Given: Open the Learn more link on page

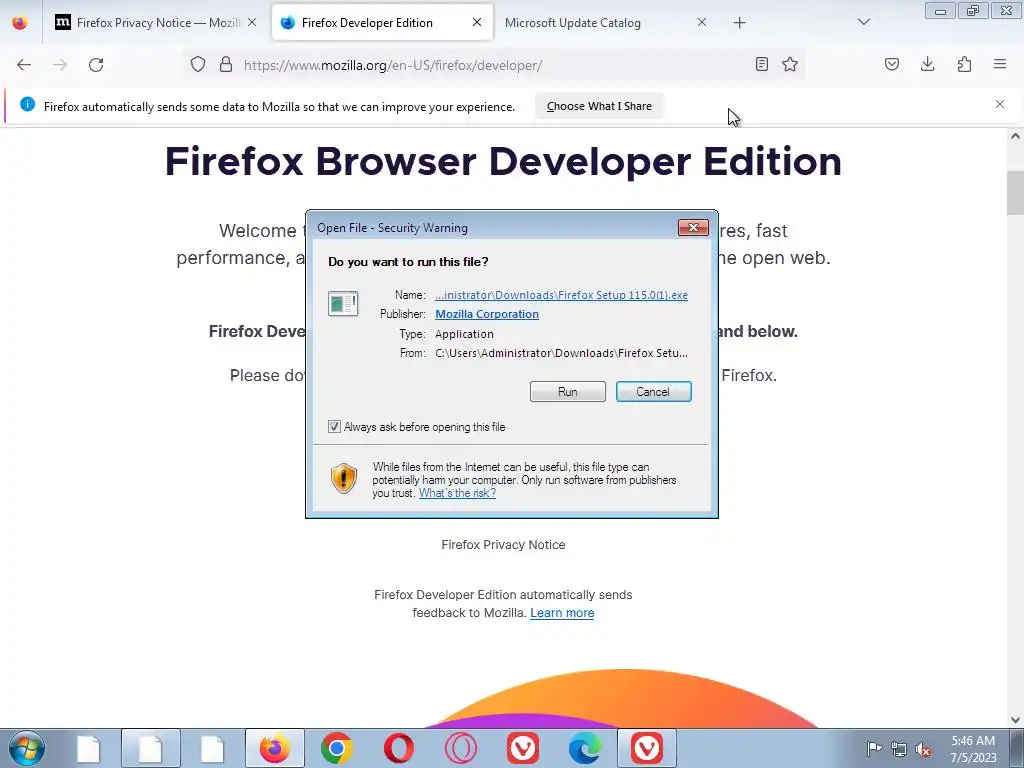Looking at the screenshot, I should (x=562, y=613).
